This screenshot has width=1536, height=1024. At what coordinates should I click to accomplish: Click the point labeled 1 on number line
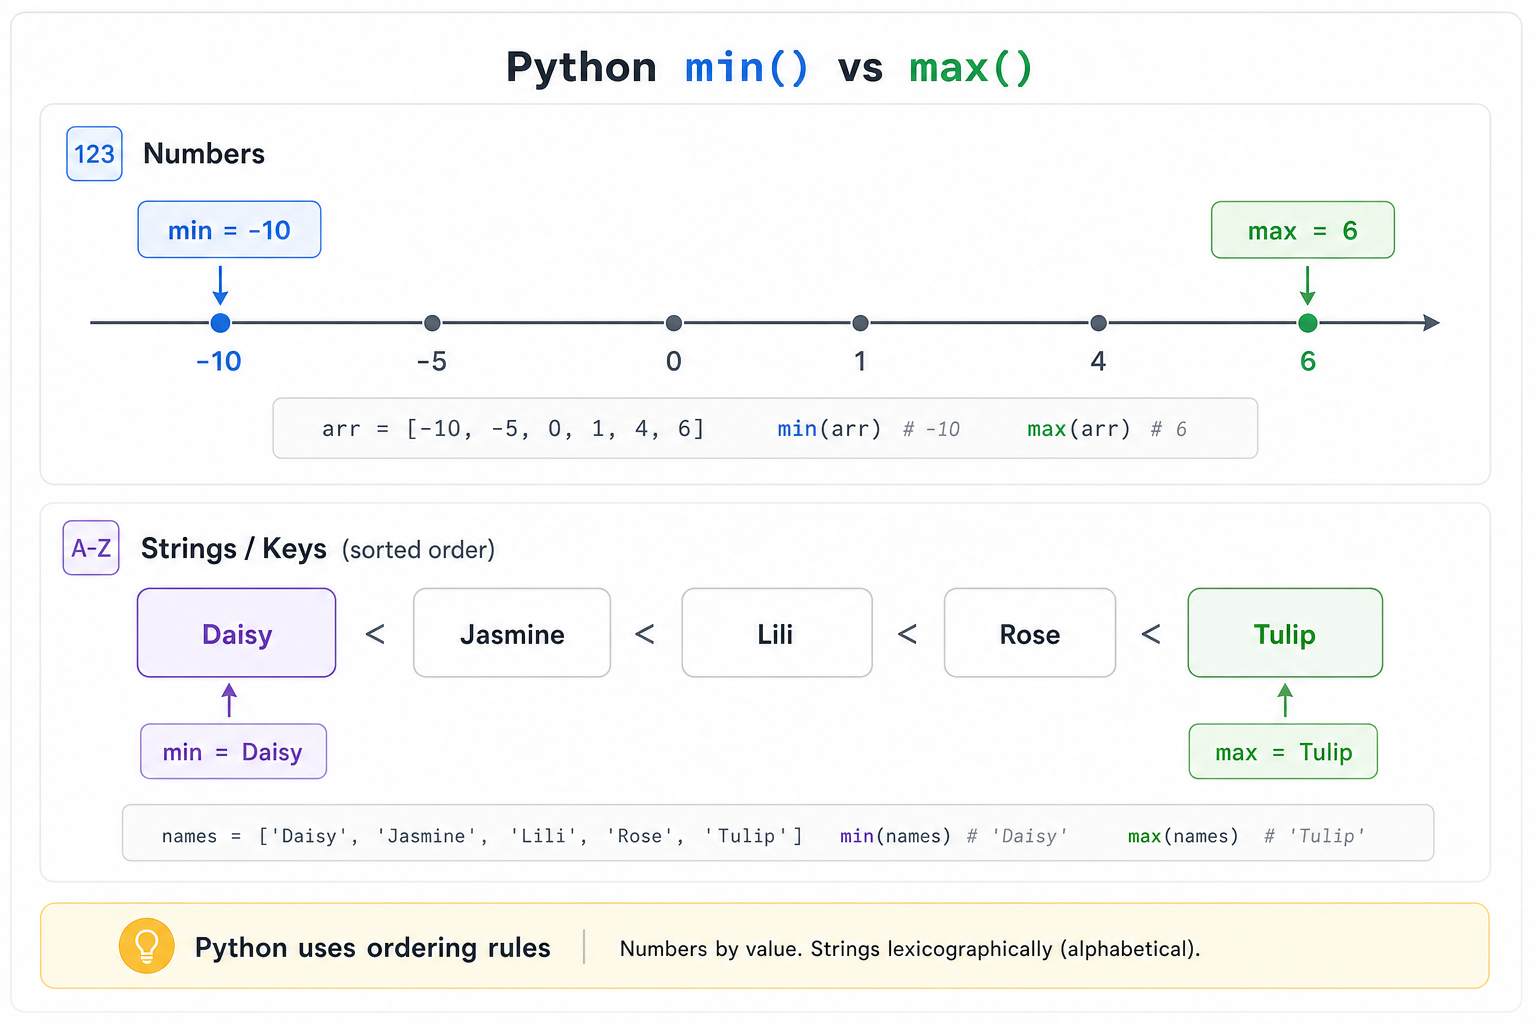pos(860,323)
